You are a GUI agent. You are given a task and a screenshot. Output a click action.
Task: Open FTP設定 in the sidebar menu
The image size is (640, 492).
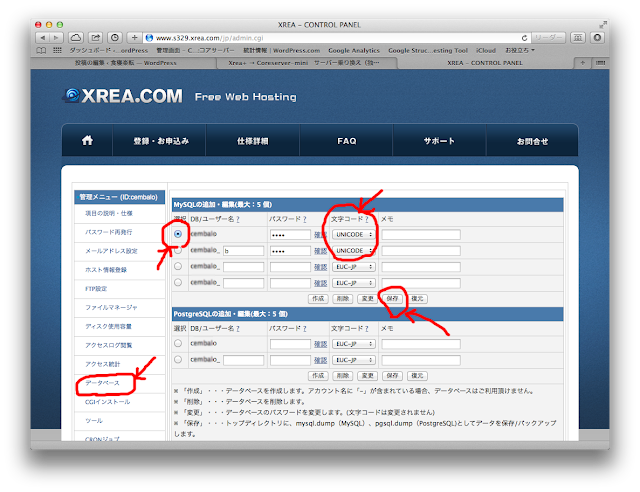coord(96,289)
